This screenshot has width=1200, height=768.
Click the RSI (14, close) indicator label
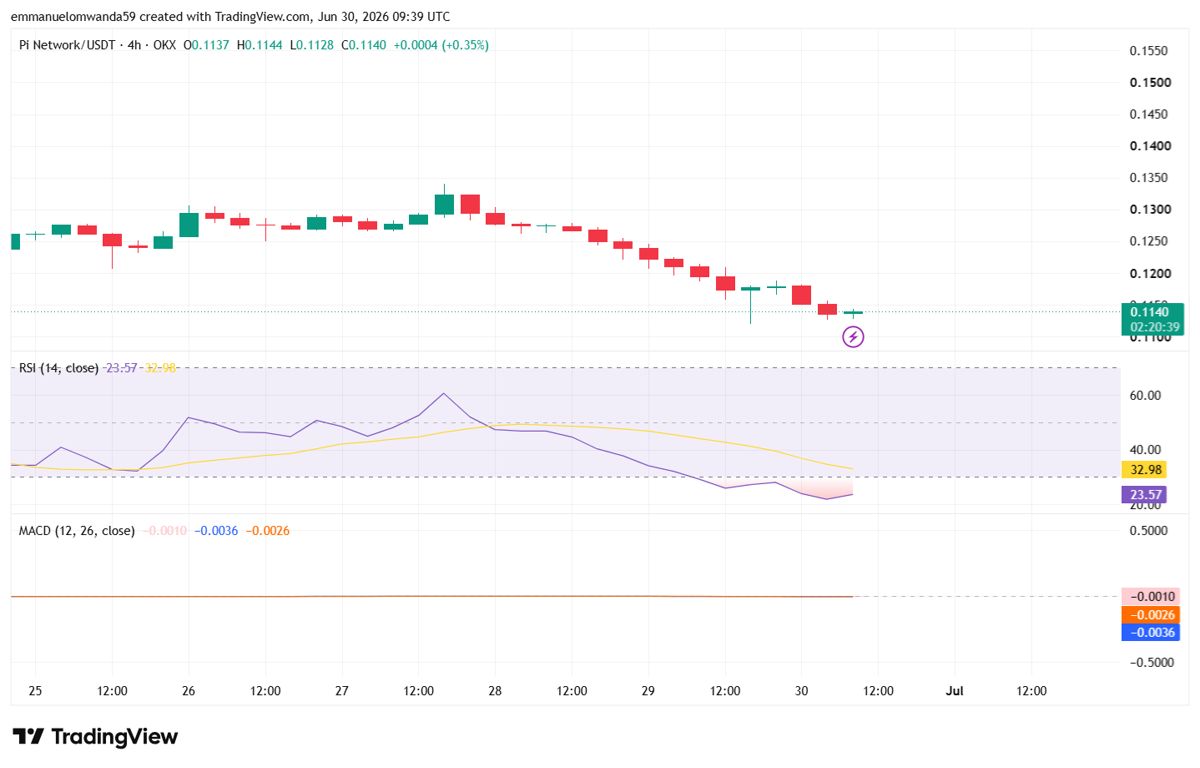tap(59, 368)
